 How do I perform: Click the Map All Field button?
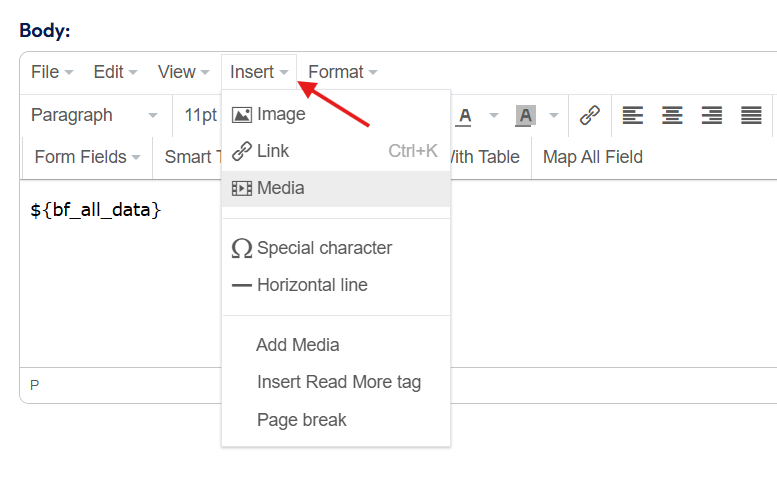[592, 157]
